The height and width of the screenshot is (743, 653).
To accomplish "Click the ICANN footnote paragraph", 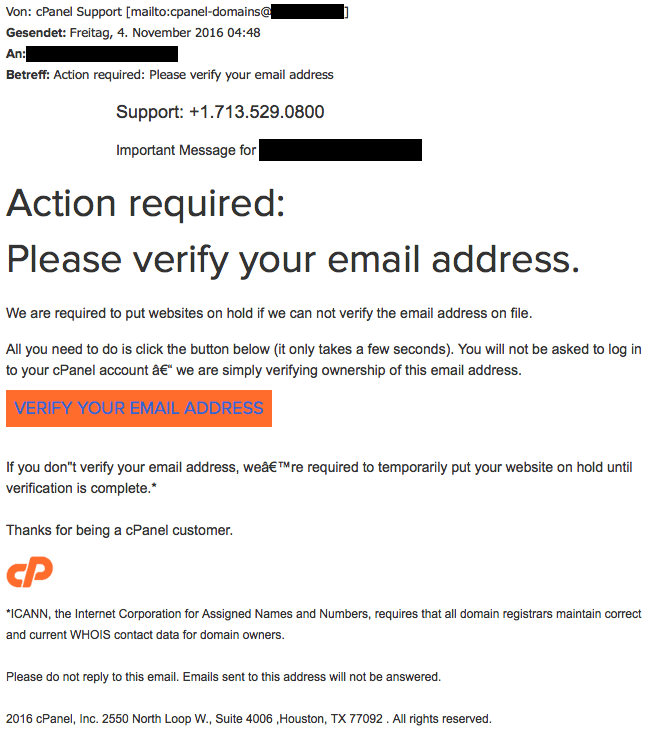I will [x=323, y=624].
